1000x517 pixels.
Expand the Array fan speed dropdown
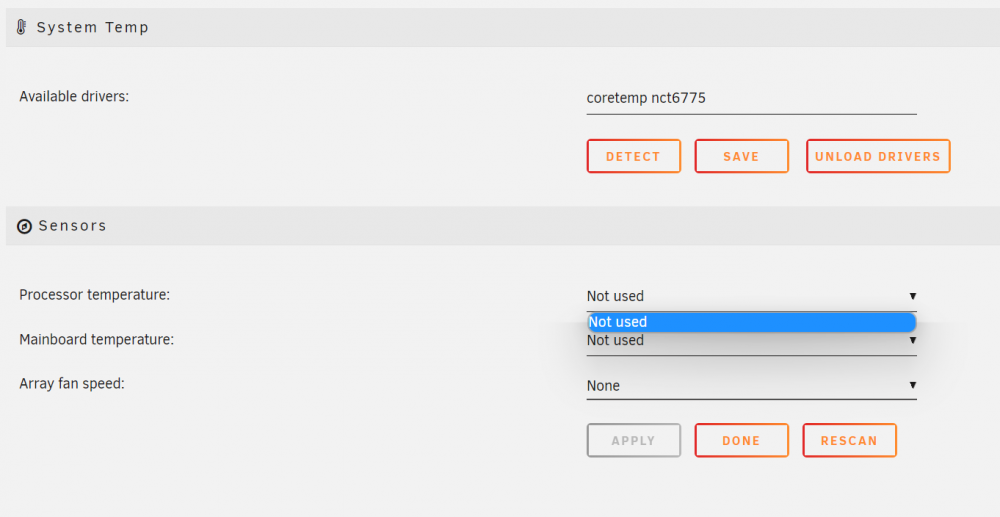click(751, 386)
